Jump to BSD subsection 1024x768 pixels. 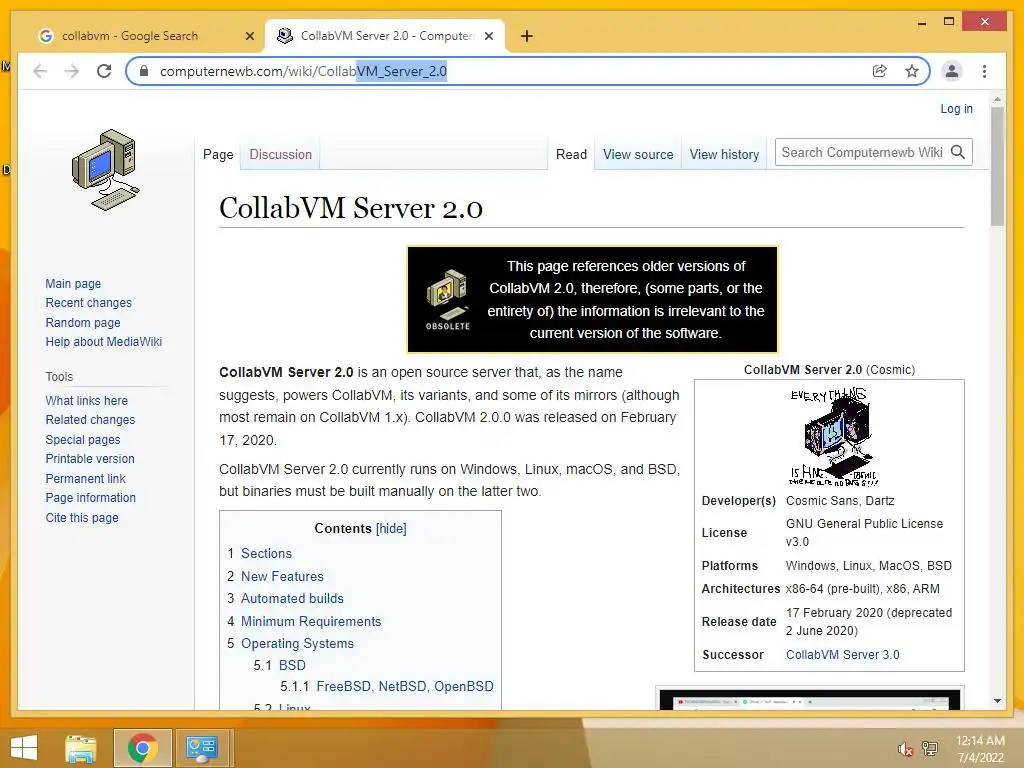tap(292, 665)
